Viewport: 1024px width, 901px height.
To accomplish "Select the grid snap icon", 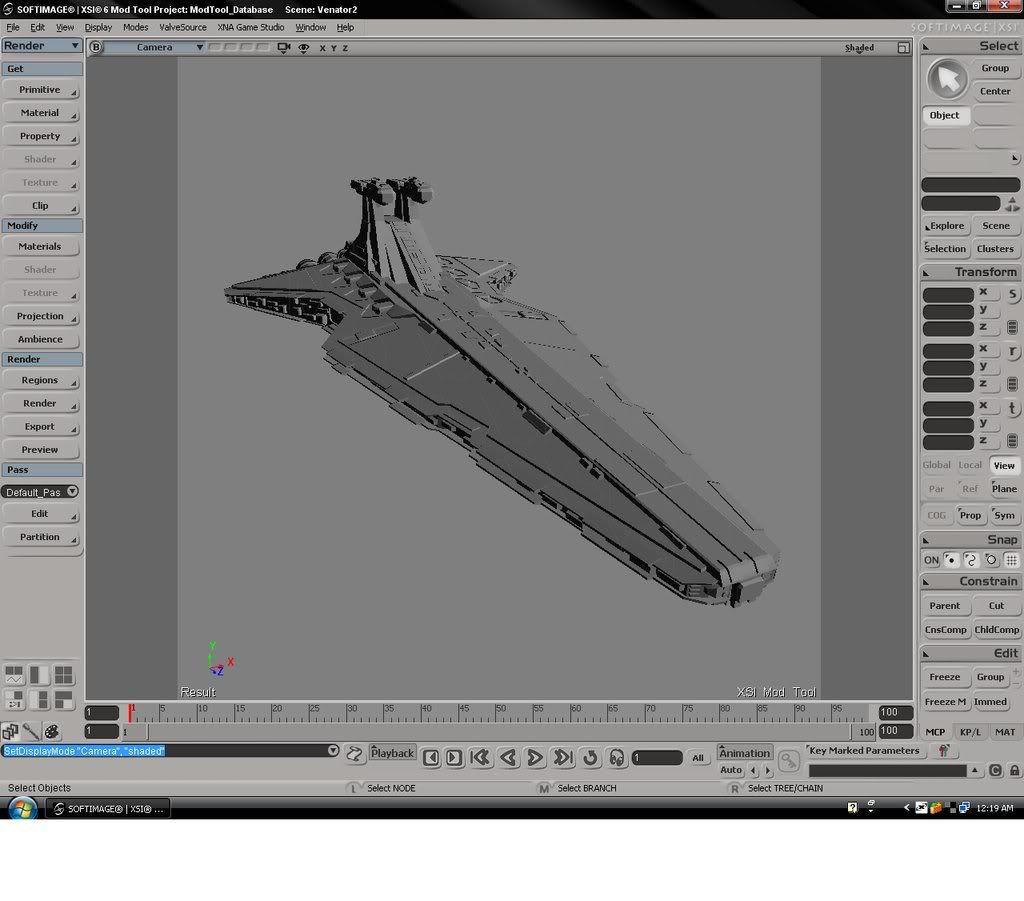I will [1011, 560].
